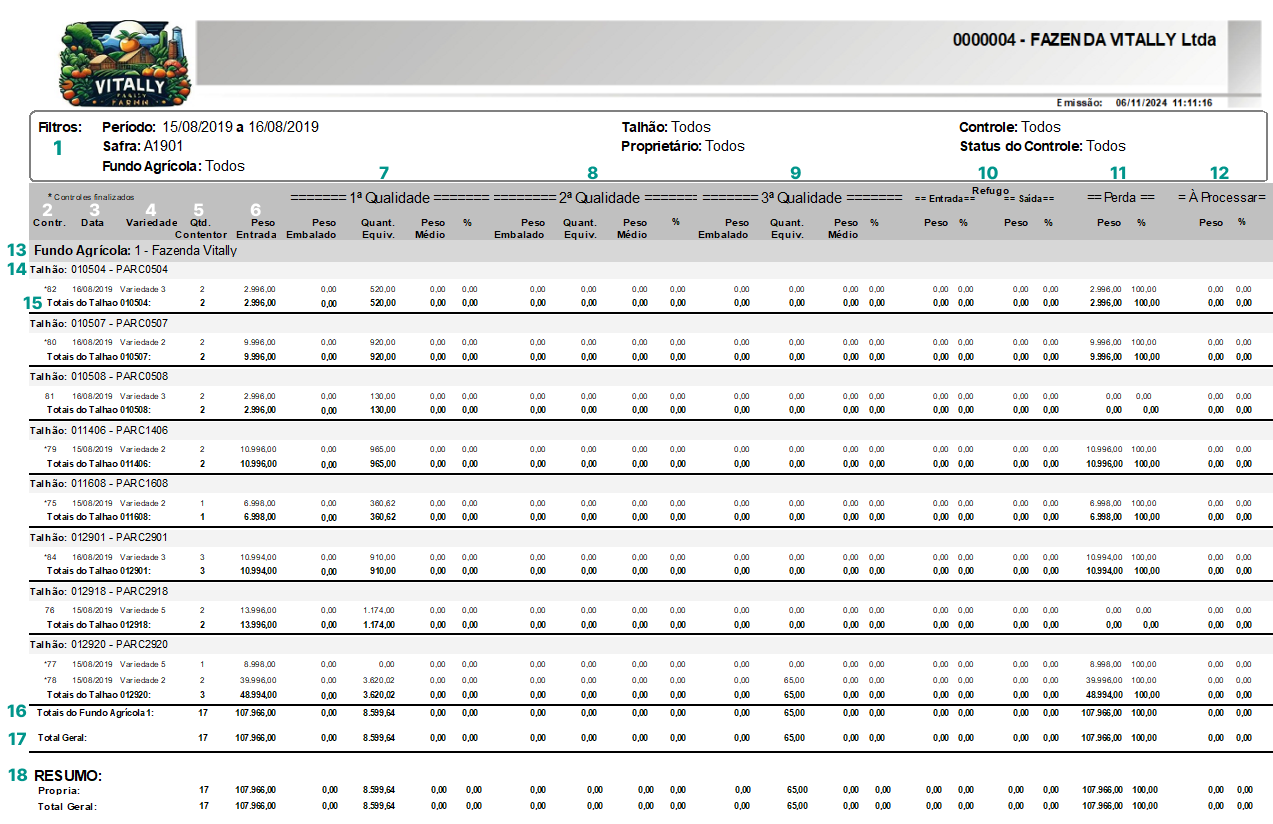1273x824 pixels.
Task: Click Perda Peso 107.966,00 in the Propria row
Action: (1103, 790)
